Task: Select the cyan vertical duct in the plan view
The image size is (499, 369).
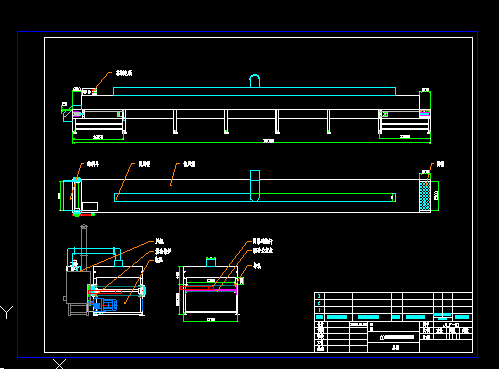Action: pos(255,186)
